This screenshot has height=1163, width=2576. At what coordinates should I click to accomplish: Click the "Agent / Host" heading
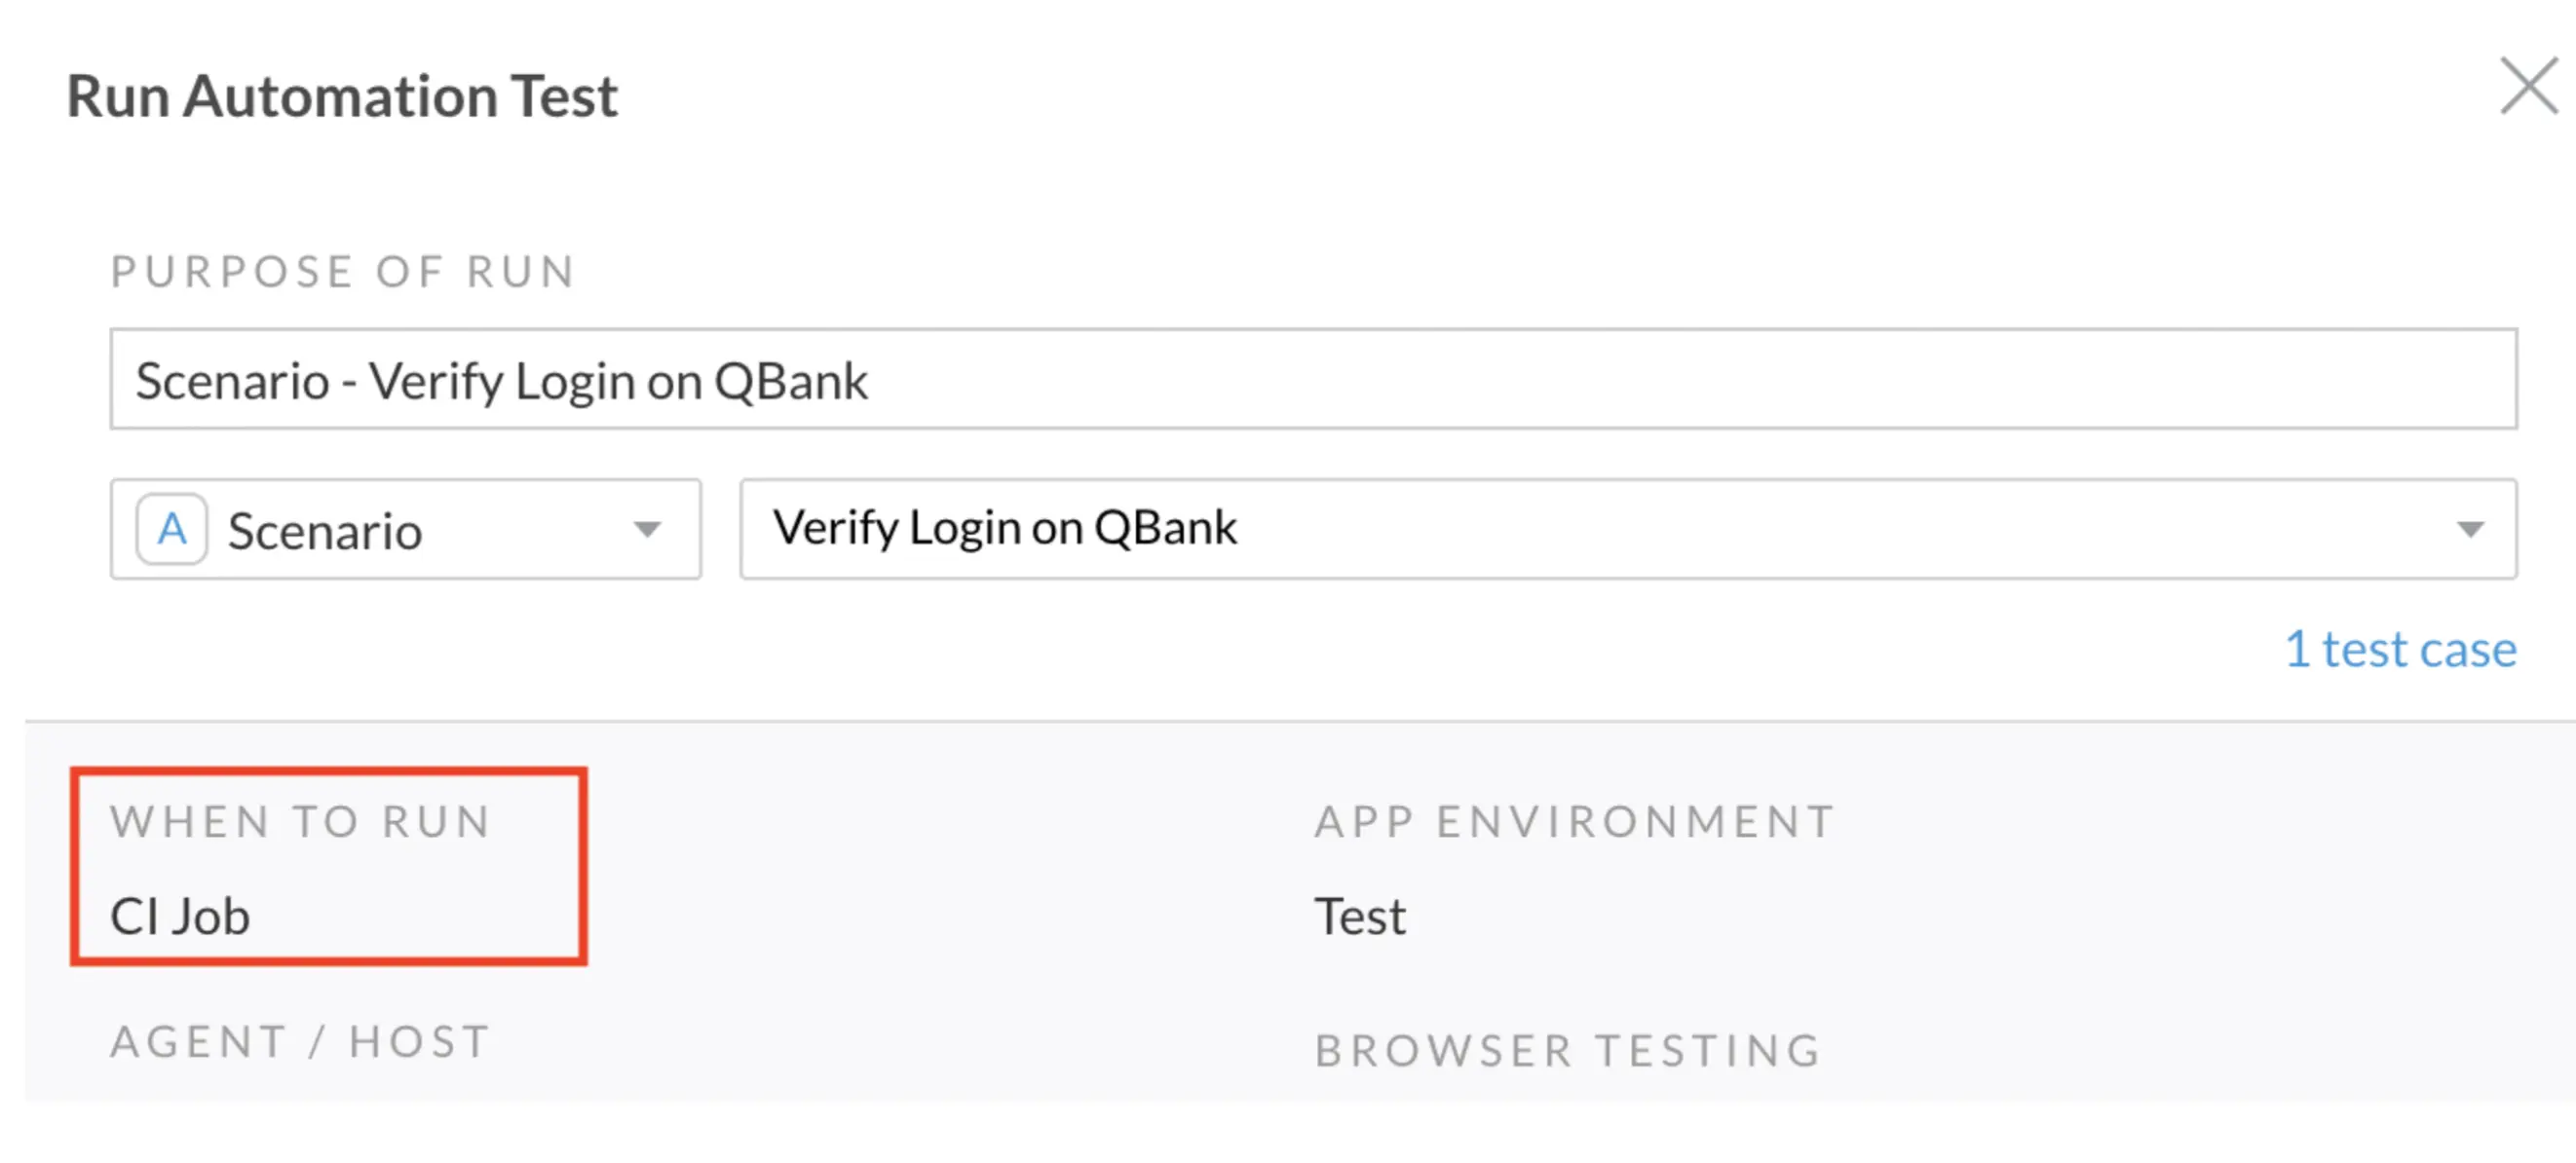click(x=300, y=1042)
